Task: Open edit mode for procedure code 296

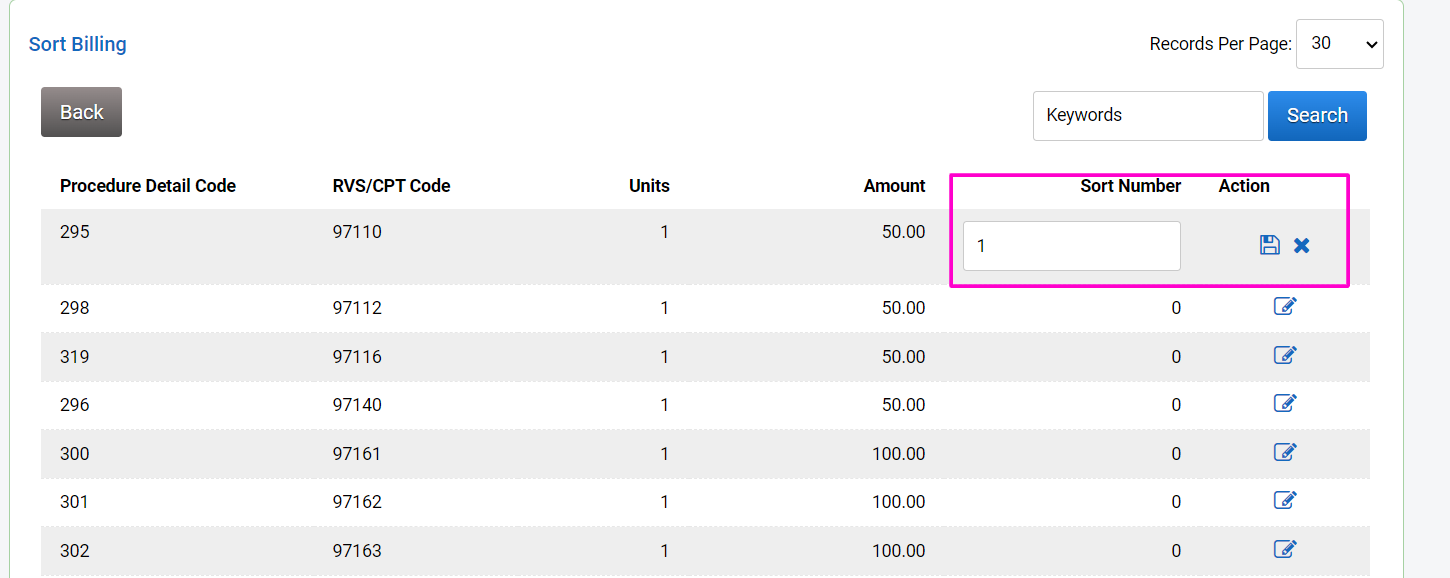Action: [x=1285, y=403]
